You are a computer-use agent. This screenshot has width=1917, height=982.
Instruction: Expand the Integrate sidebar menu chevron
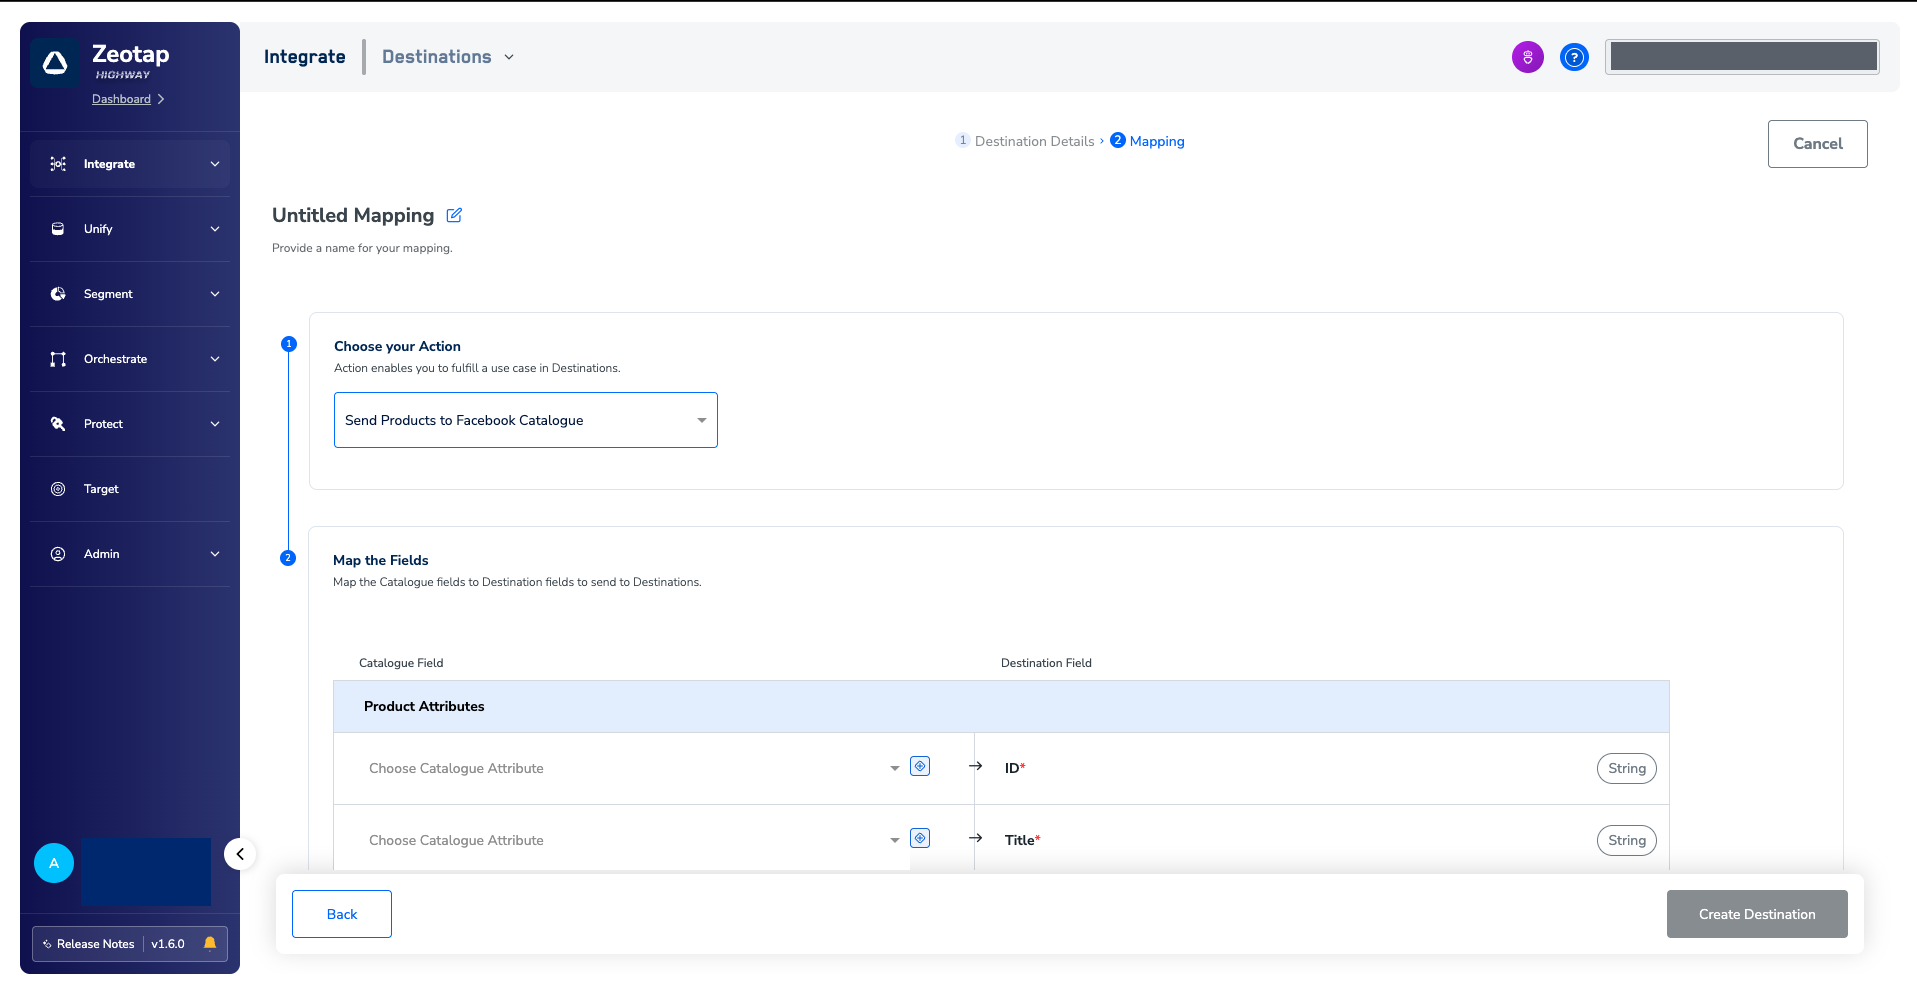pos(215,164)
